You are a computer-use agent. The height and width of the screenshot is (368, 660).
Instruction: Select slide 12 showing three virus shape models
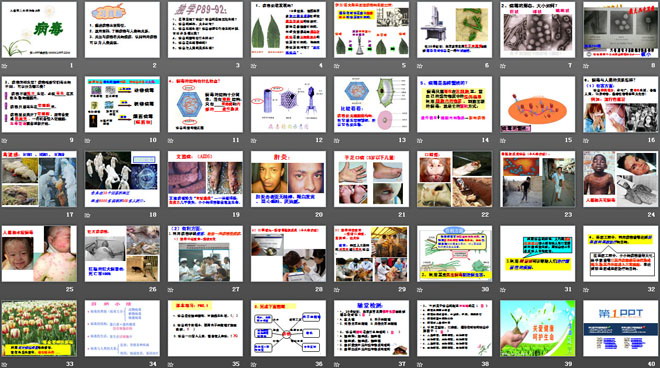click(x=288, y=104)
